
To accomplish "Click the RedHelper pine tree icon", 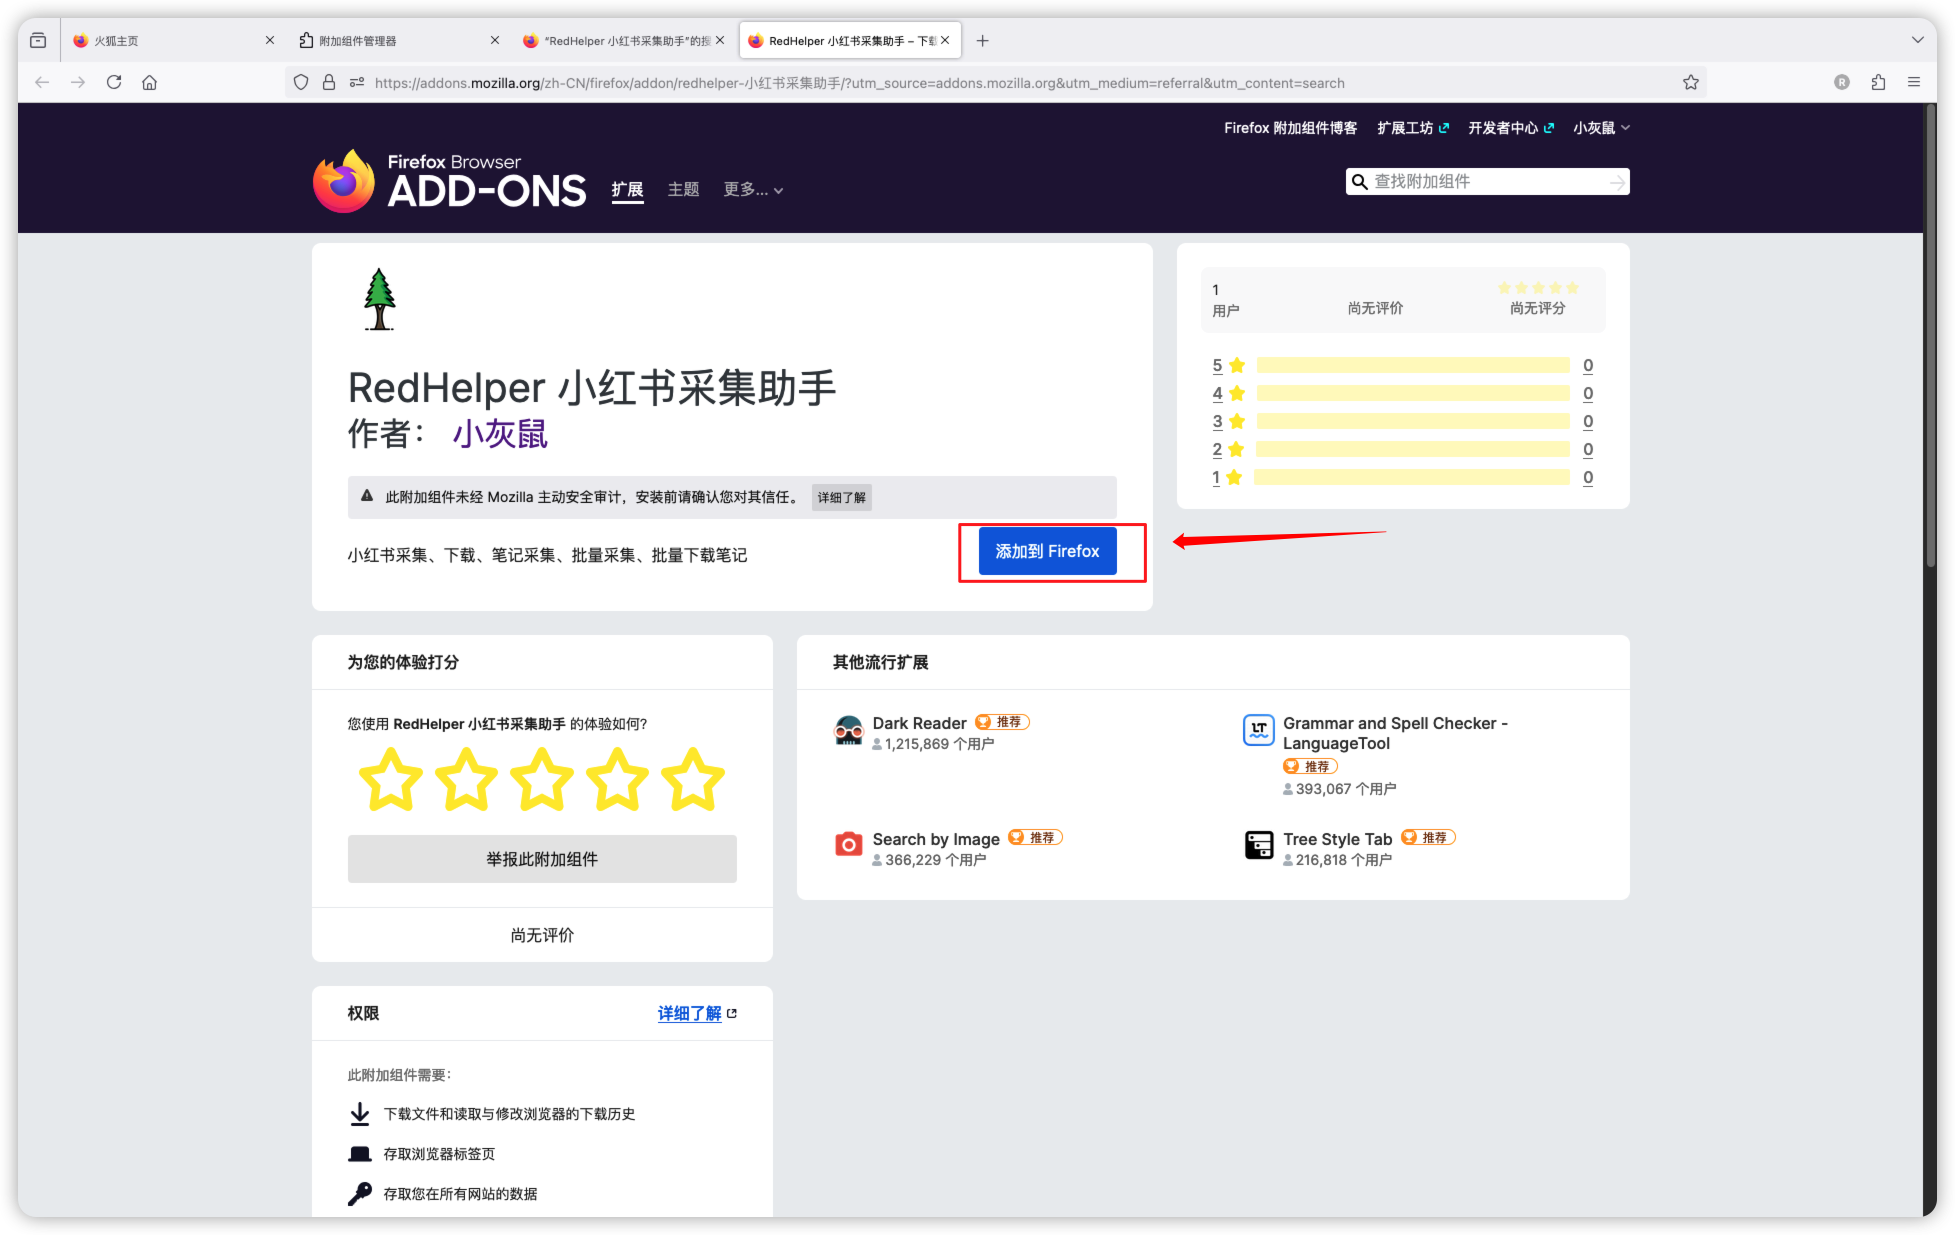I will tap(379, 299).
